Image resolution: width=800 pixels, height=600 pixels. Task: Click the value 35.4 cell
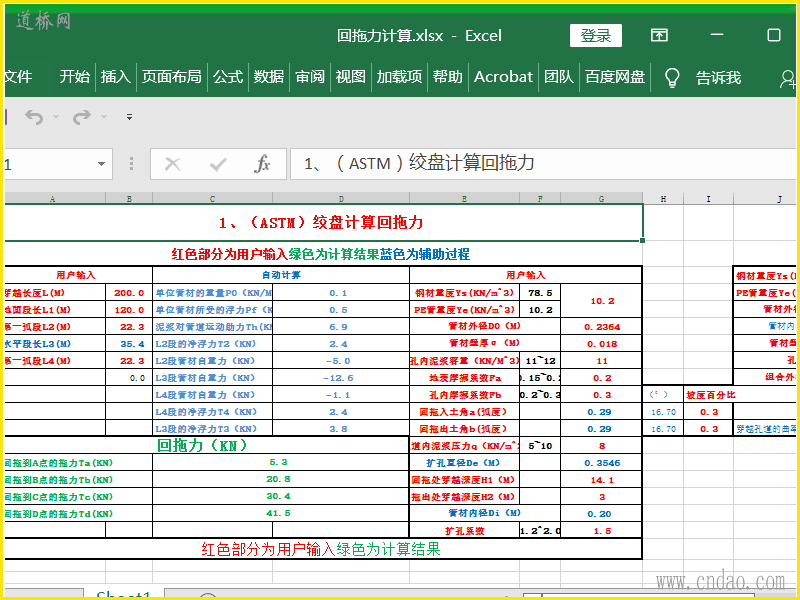pyautogui.click(x=129, y=344)
